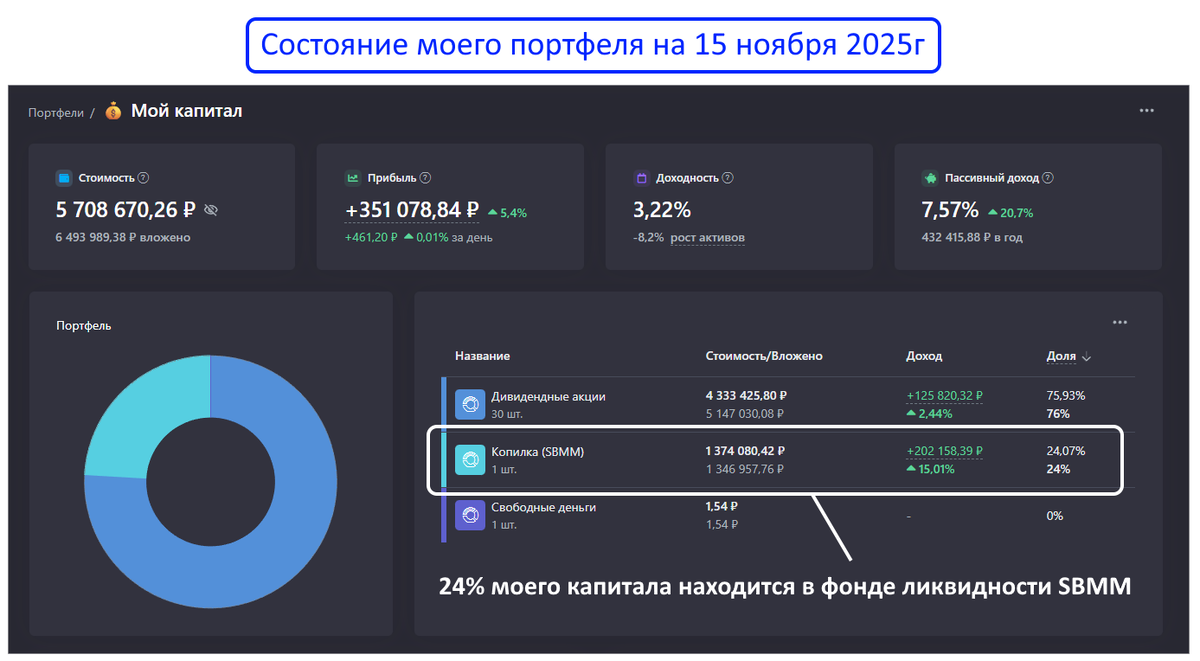The height and width of the screenshot is (661, 1200).
Task: Click the blue wallet icon on the Стоимость card
Action: pos(66,177)
